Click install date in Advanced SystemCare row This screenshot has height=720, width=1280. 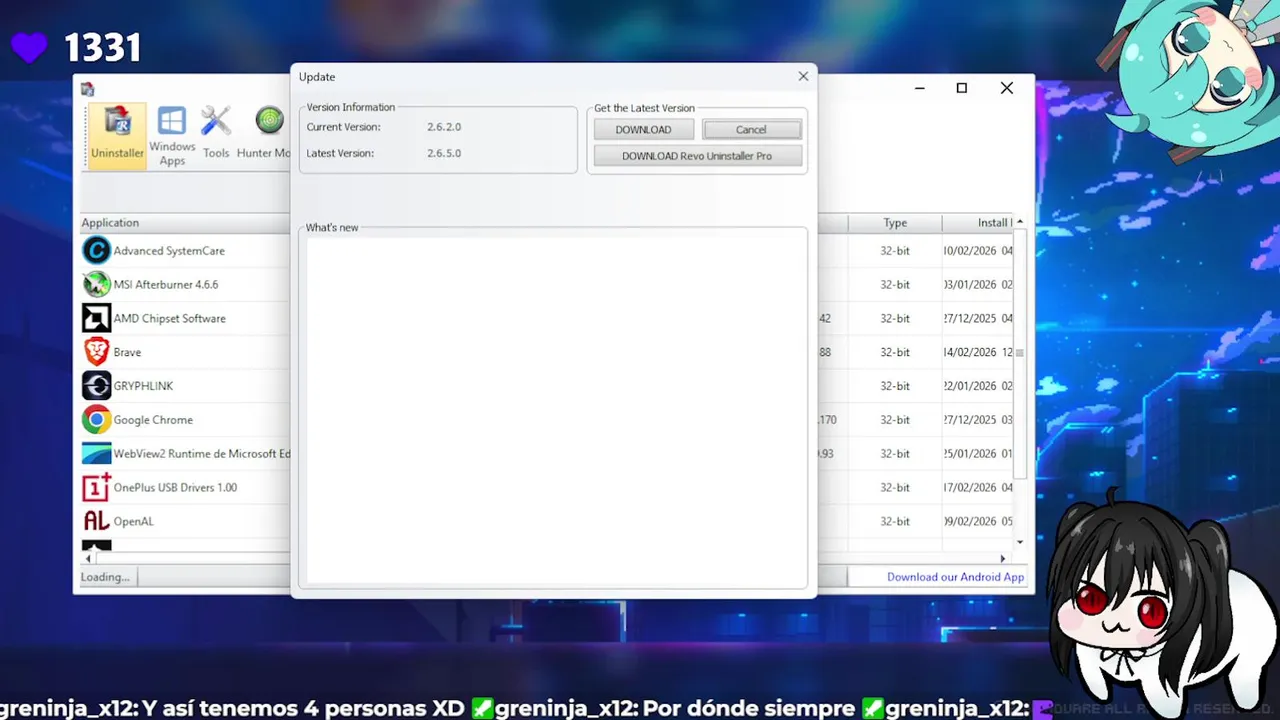(x=978, y=251)
